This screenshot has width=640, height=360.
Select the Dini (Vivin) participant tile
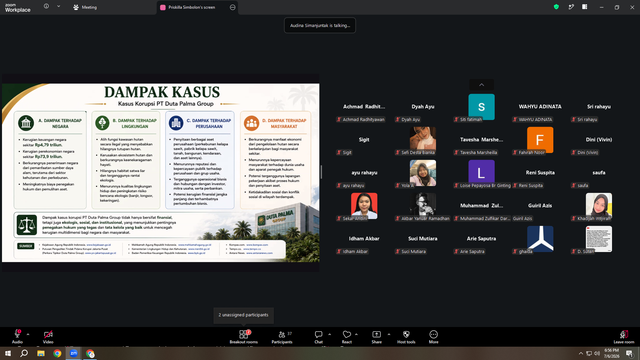(599, 140)
